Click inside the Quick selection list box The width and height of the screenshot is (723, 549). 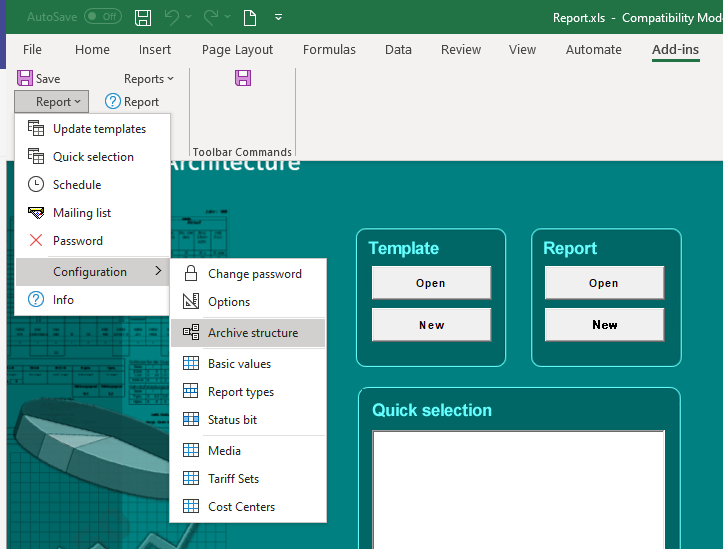pyautogui.click(x=518, y=488)
